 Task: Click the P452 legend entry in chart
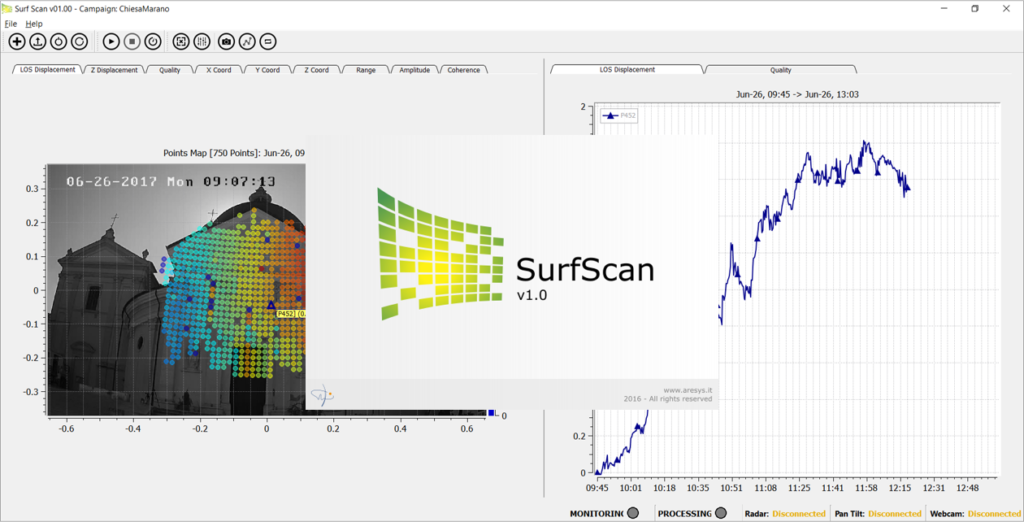[x=619, y=116]
